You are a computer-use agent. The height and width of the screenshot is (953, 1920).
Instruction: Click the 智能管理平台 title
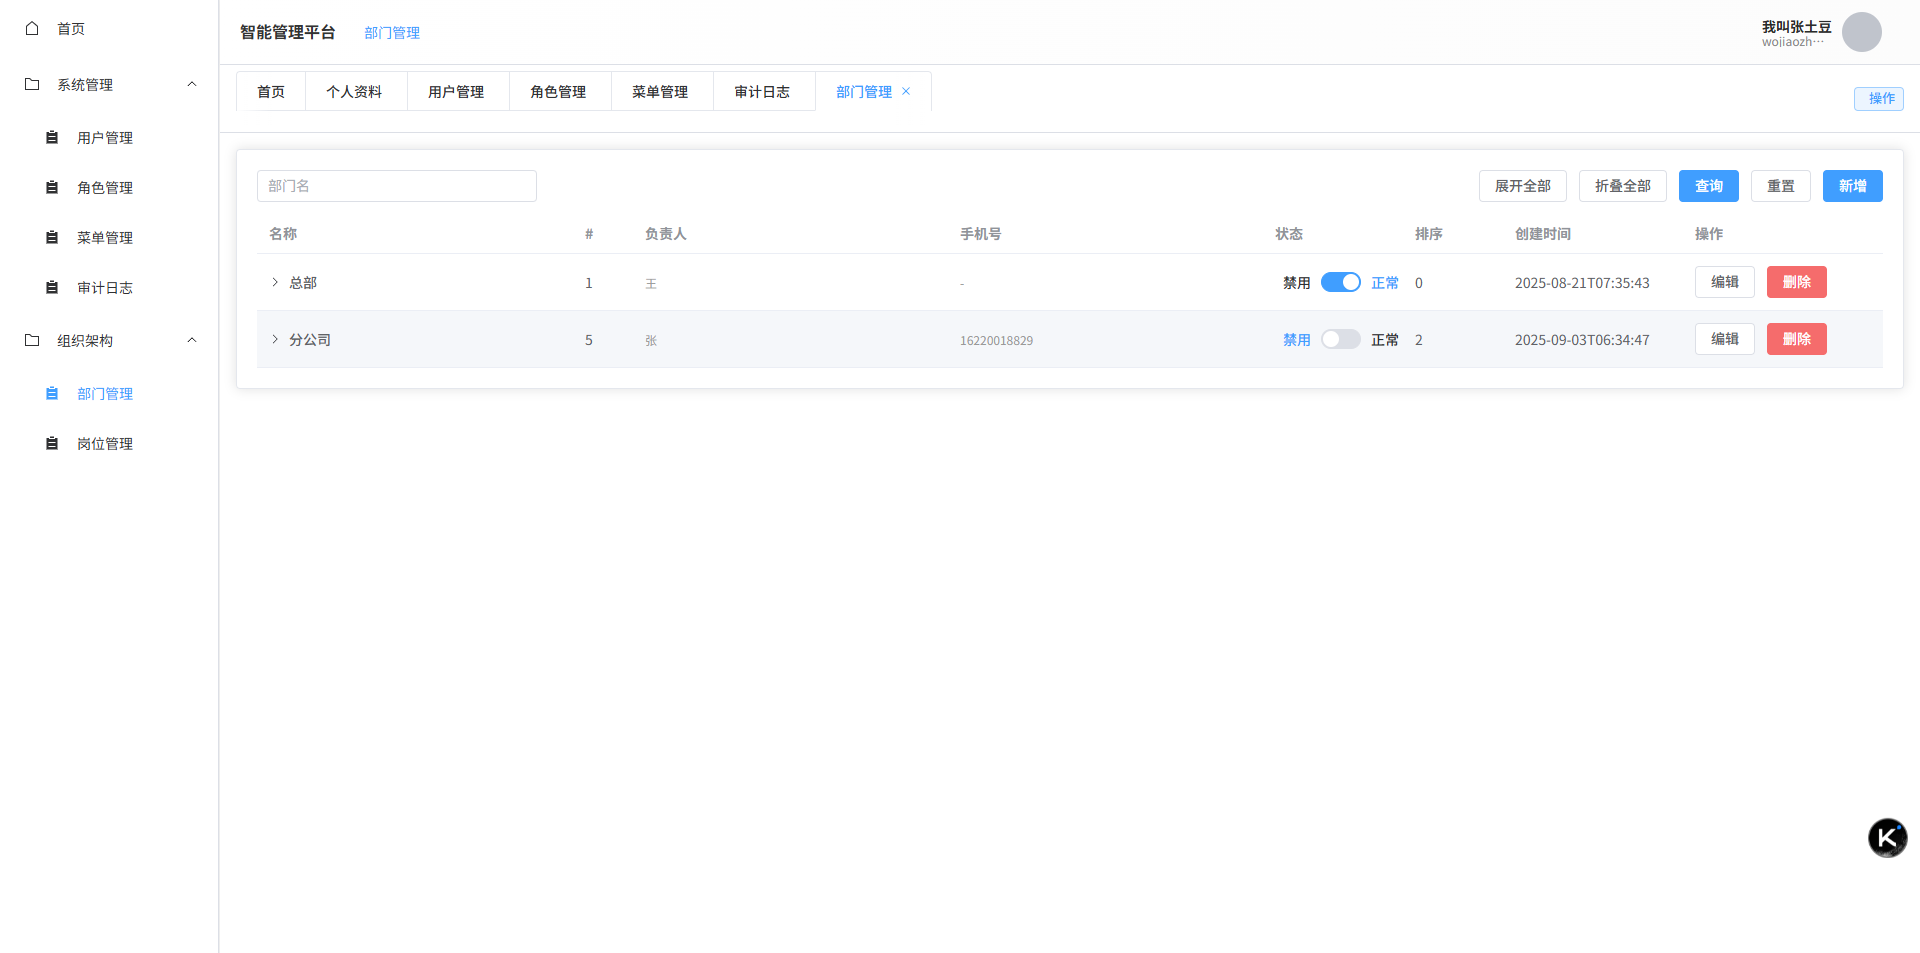pyautogui.click(x=288, y=32)
